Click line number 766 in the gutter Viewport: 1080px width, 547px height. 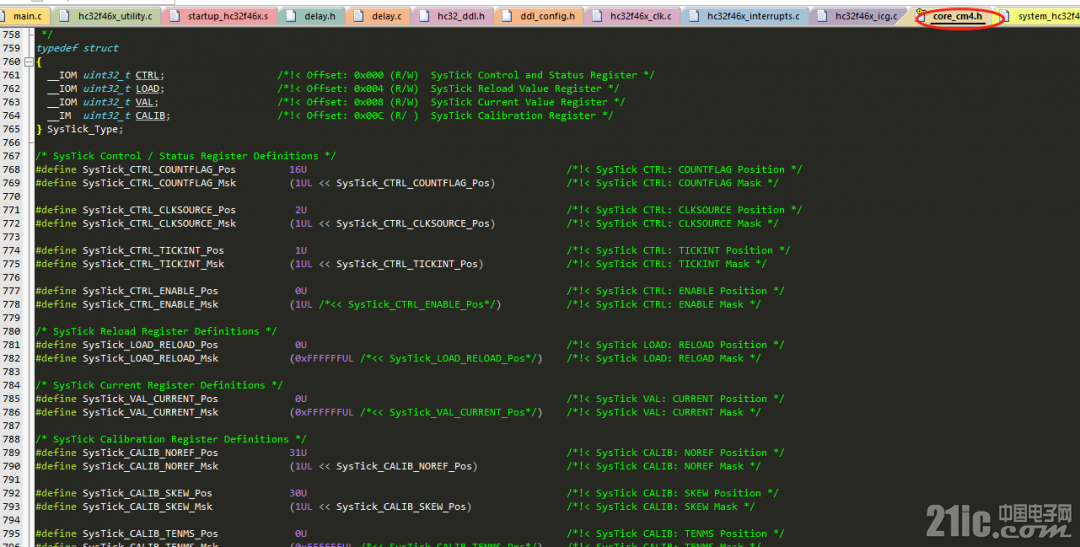coord(11,143)
